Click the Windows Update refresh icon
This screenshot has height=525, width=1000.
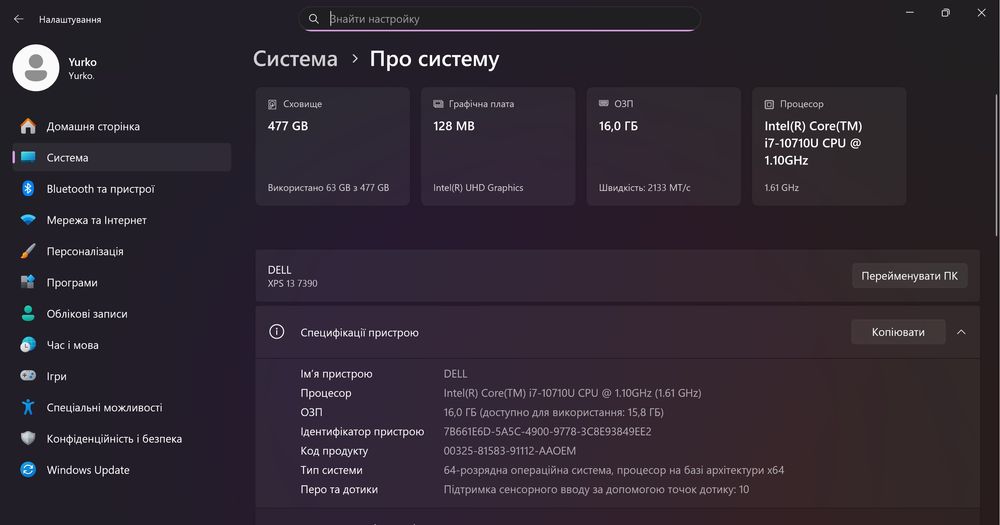(28, 470)
